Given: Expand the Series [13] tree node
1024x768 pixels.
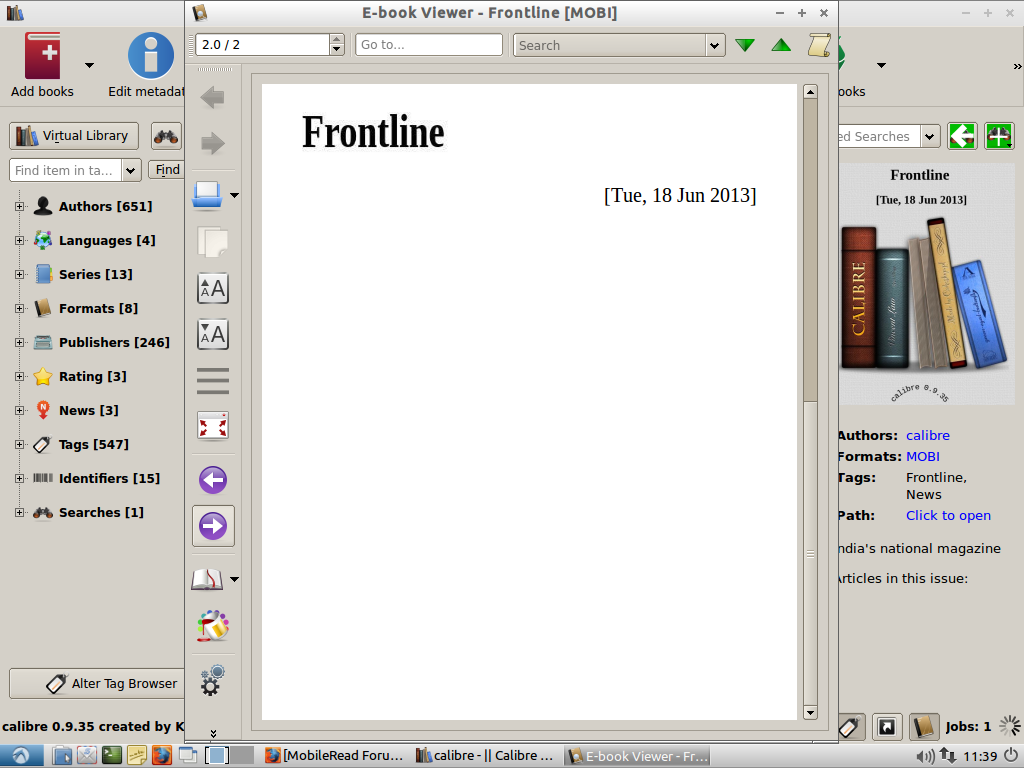Looking at the screenshot, I should [x=20, y=274].
